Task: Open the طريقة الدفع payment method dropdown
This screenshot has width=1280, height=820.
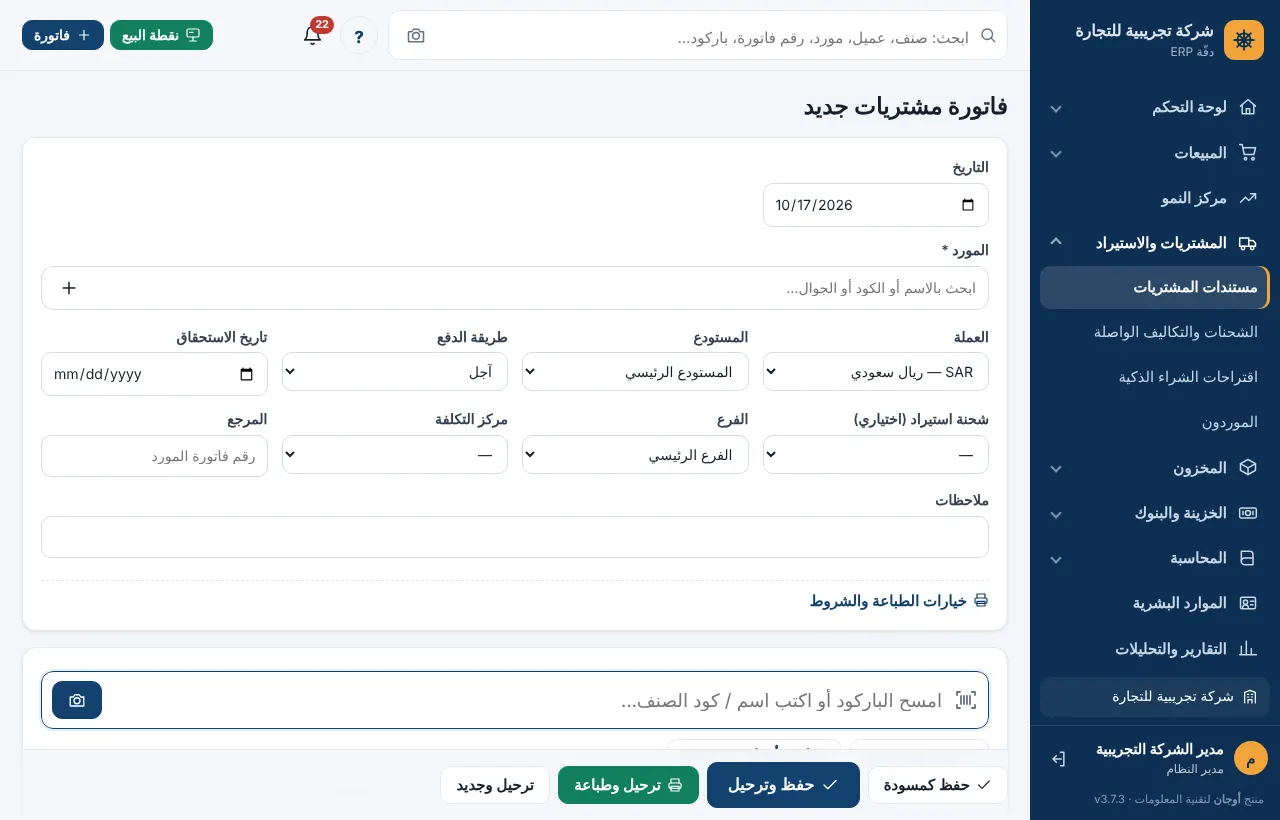Action: pyautogui.click(x=395, y=372)
